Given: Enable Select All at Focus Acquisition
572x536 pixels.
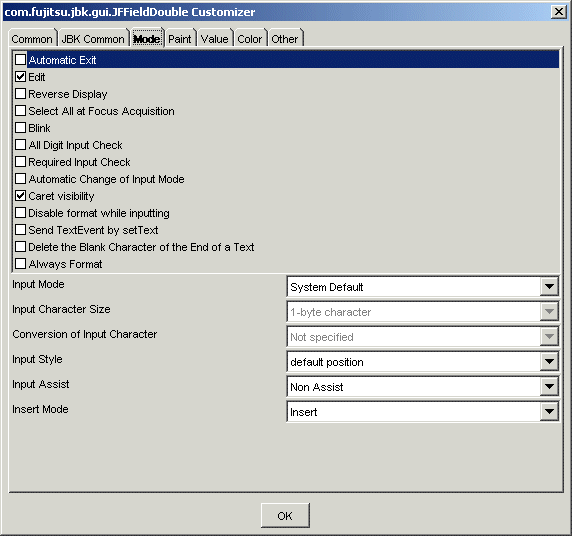Looking at the screenshot, I should [x=20, y=111].
